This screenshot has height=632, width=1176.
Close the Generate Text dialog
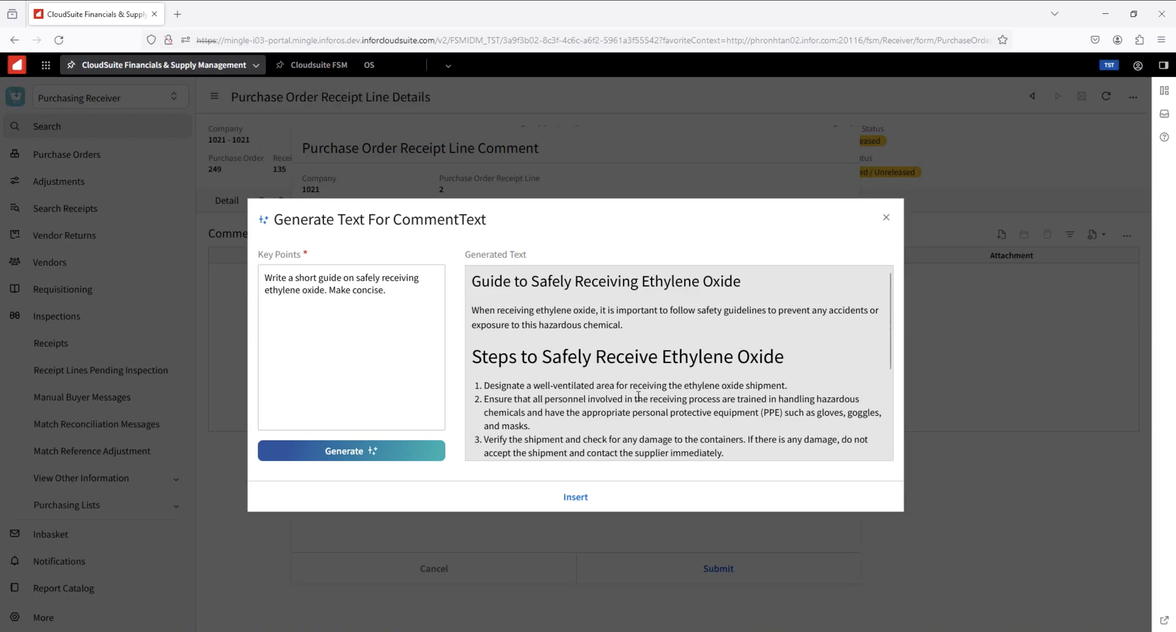[886, 217]
